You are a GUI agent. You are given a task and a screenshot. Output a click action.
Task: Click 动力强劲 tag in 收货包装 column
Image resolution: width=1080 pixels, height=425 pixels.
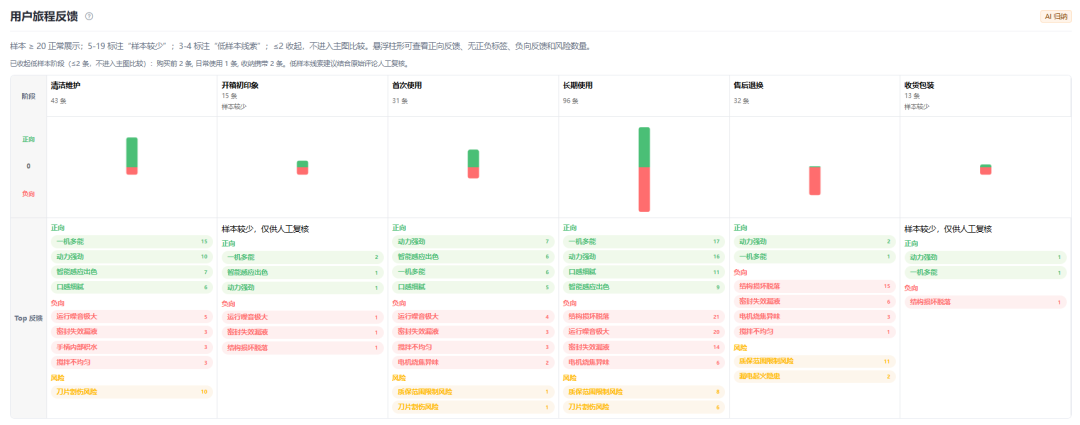986,257
